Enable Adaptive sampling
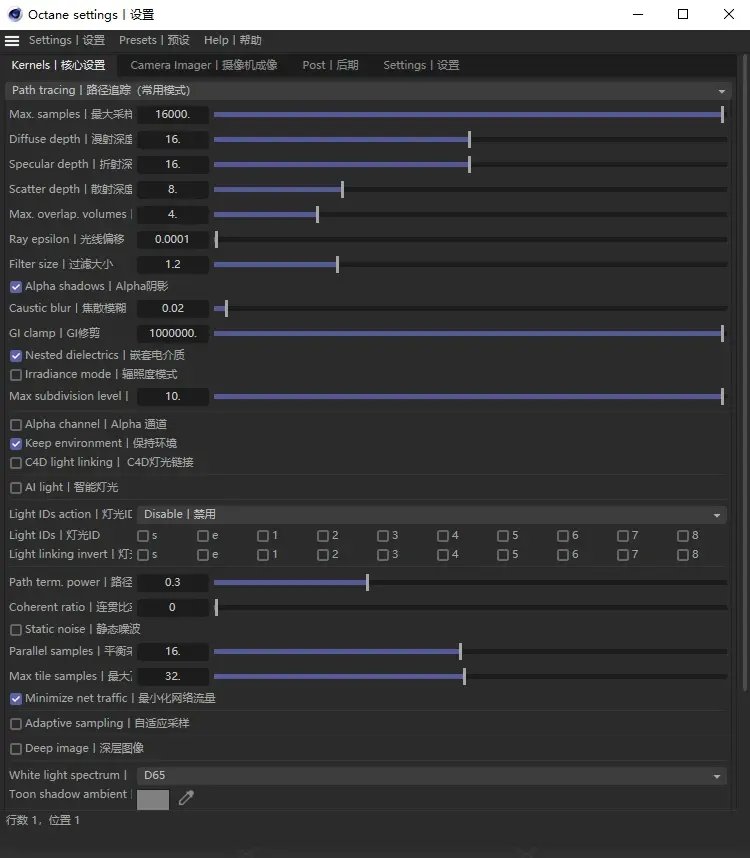Viewport: 750px width, 858px height. point(15,723)
